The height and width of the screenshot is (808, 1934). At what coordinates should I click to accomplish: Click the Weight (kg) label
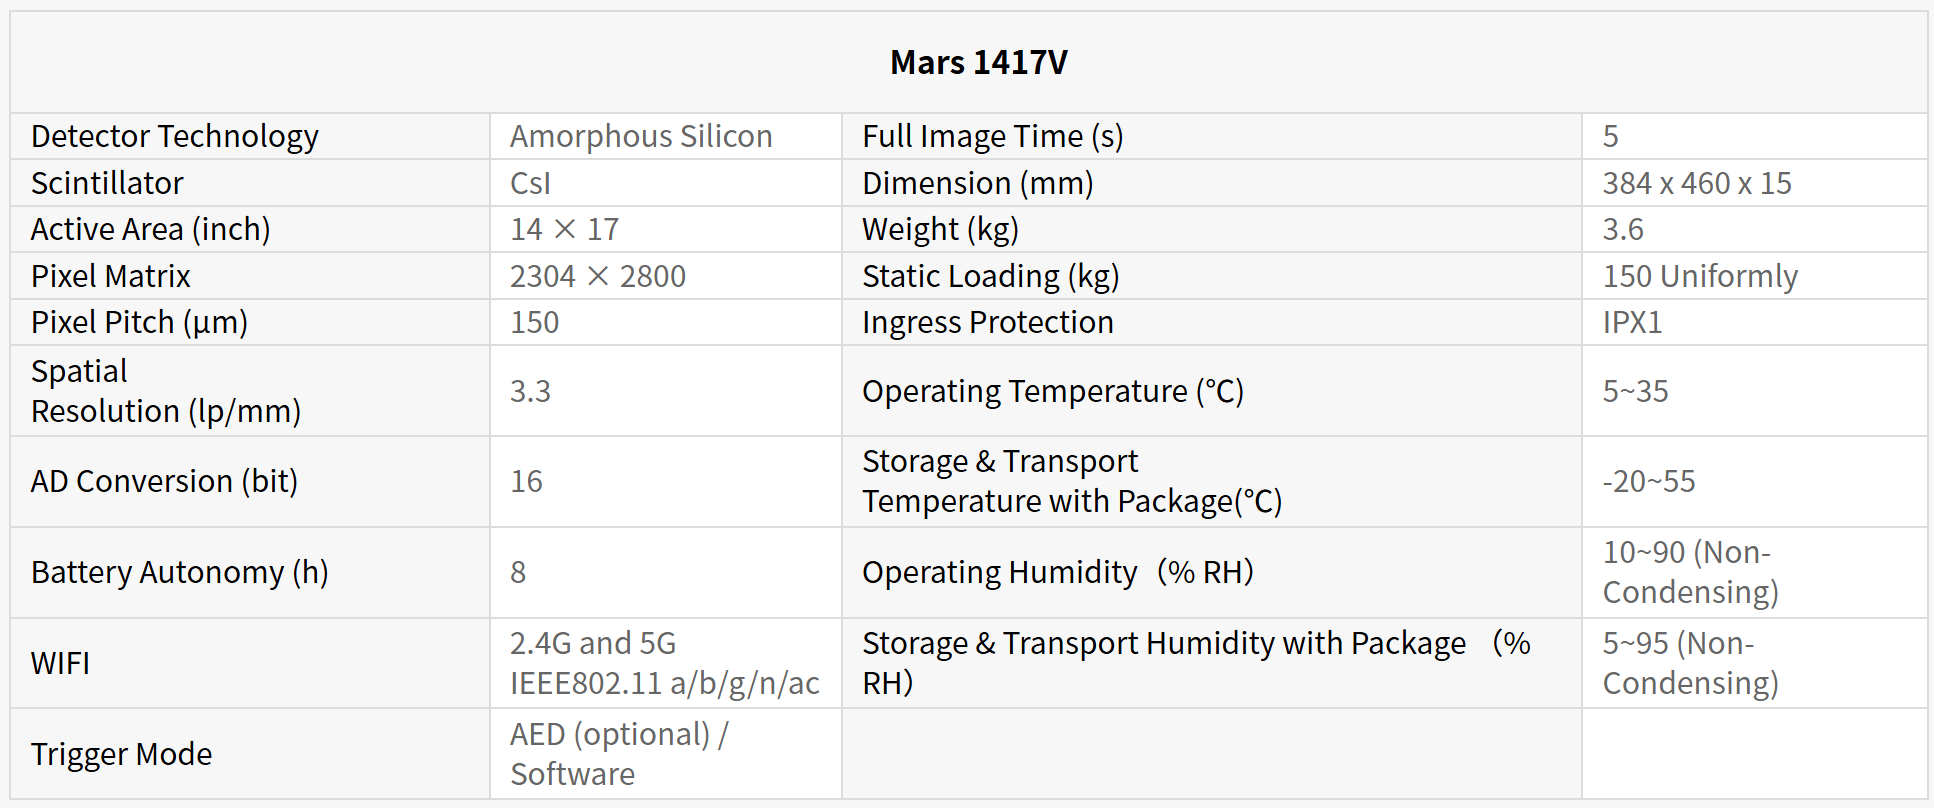940,230
